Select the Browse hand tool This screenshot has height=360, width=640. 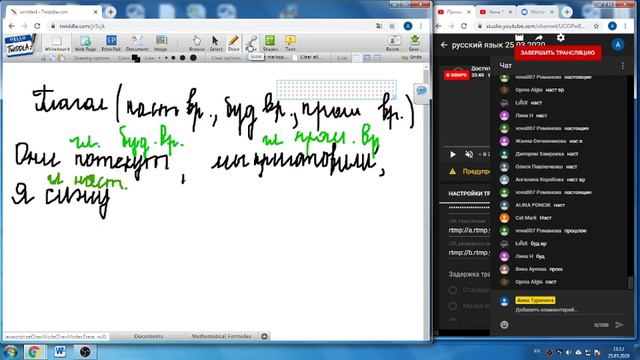197,43
